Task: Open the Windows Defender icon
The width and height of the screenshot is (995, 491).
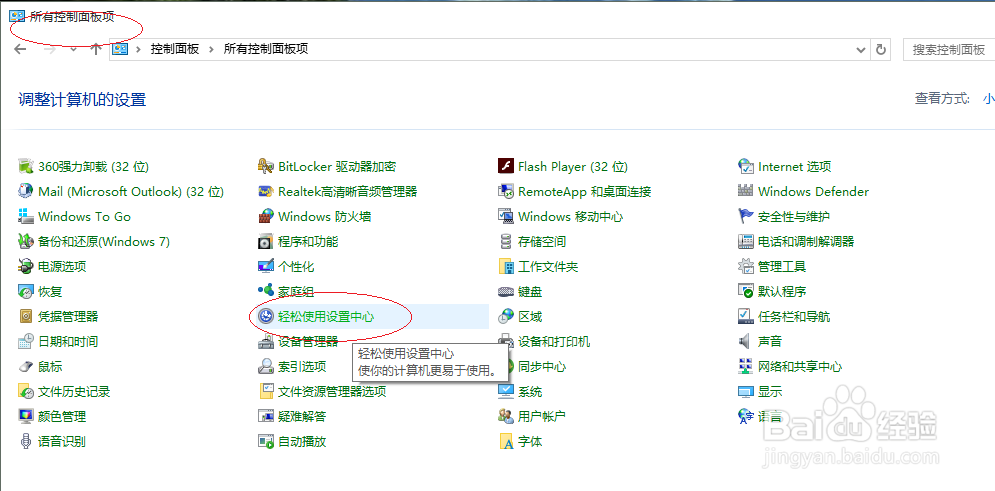Action: (746, 192)
